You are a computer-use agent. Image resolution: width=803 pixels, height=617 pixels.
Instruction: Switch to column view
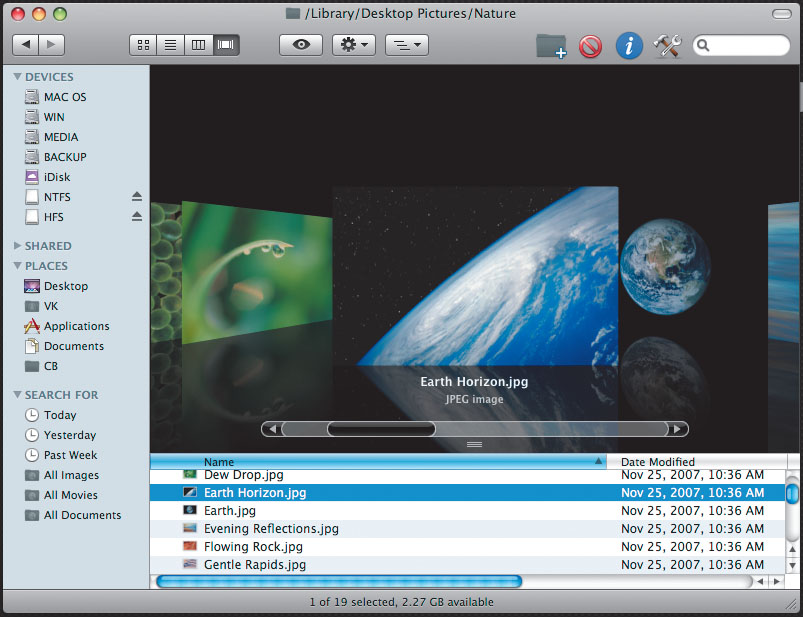(x=198, y=45)
